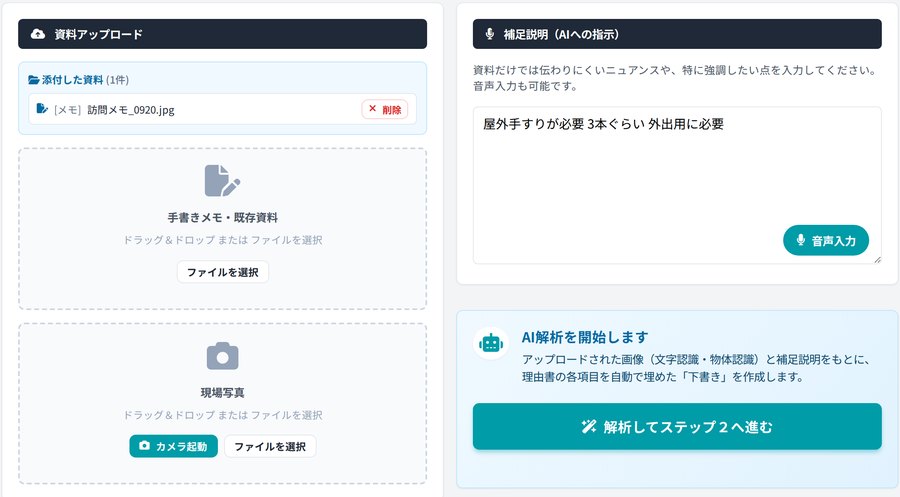The height and width of the screenshot is (497, 900).
Task: Click 解析してステップ２へ進む button
Action: [x=677, y=426]
